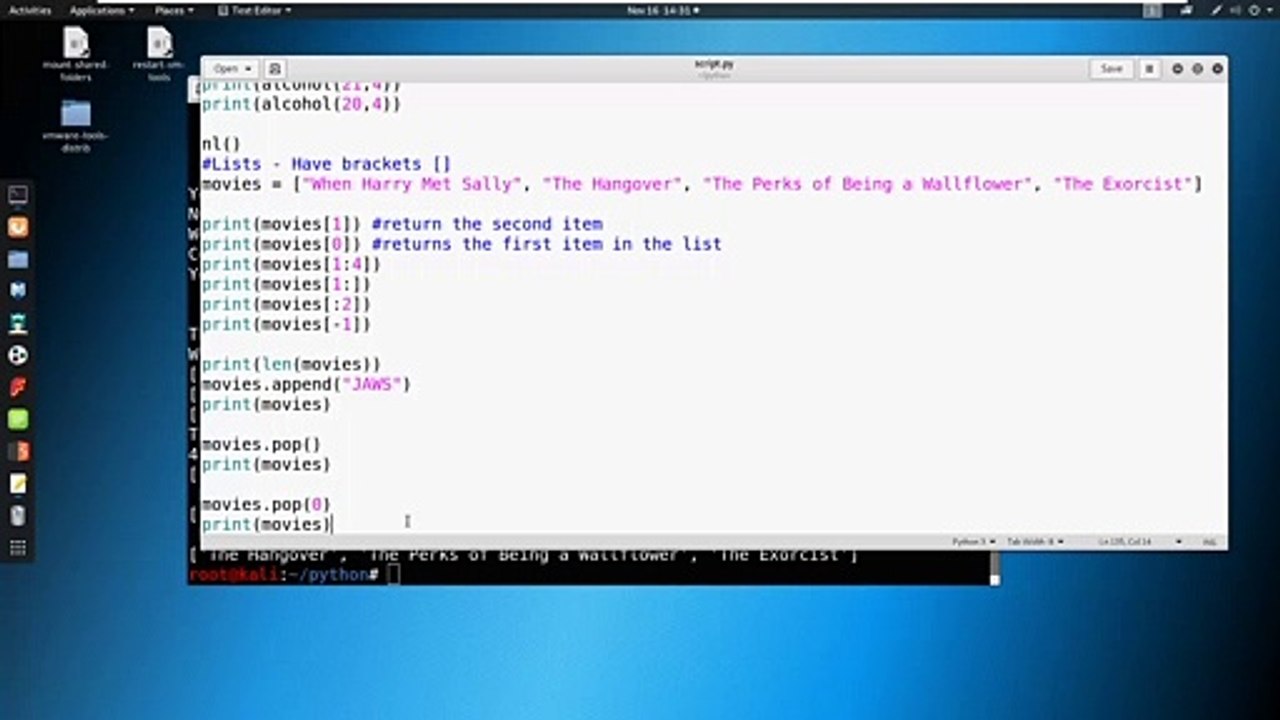Expand the Open recent files arrow

[x=249, y=69]
